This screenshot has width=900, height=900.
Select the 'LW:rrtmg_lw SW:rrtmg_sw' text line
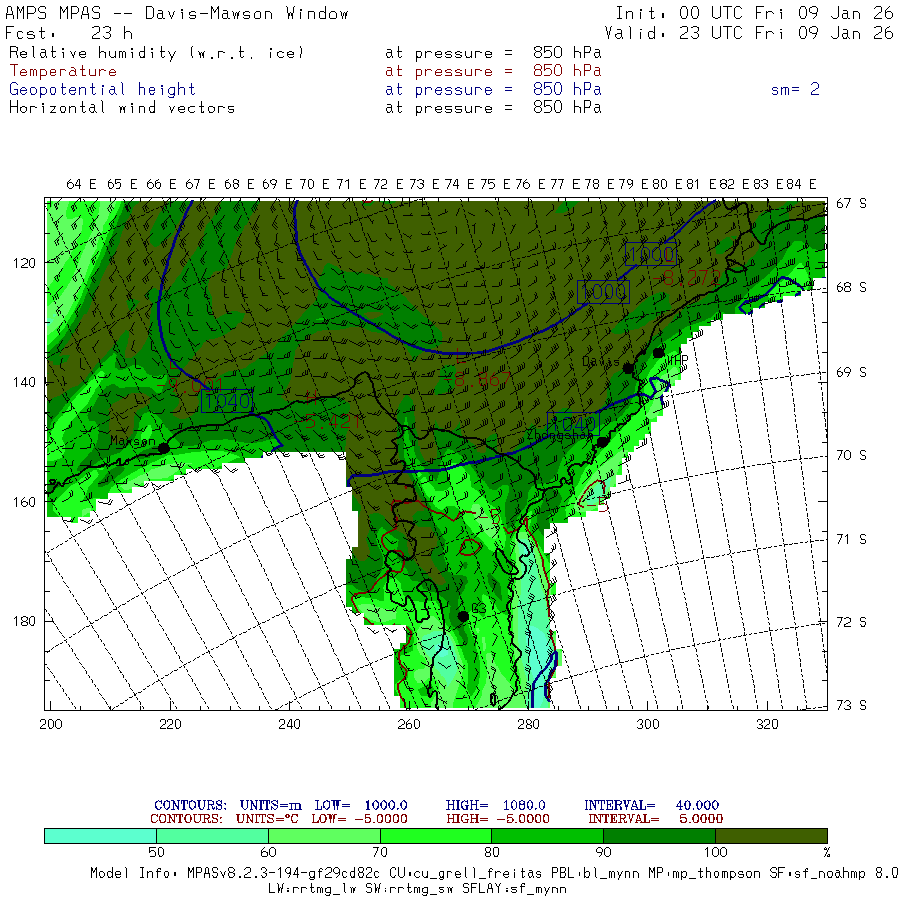417,889
